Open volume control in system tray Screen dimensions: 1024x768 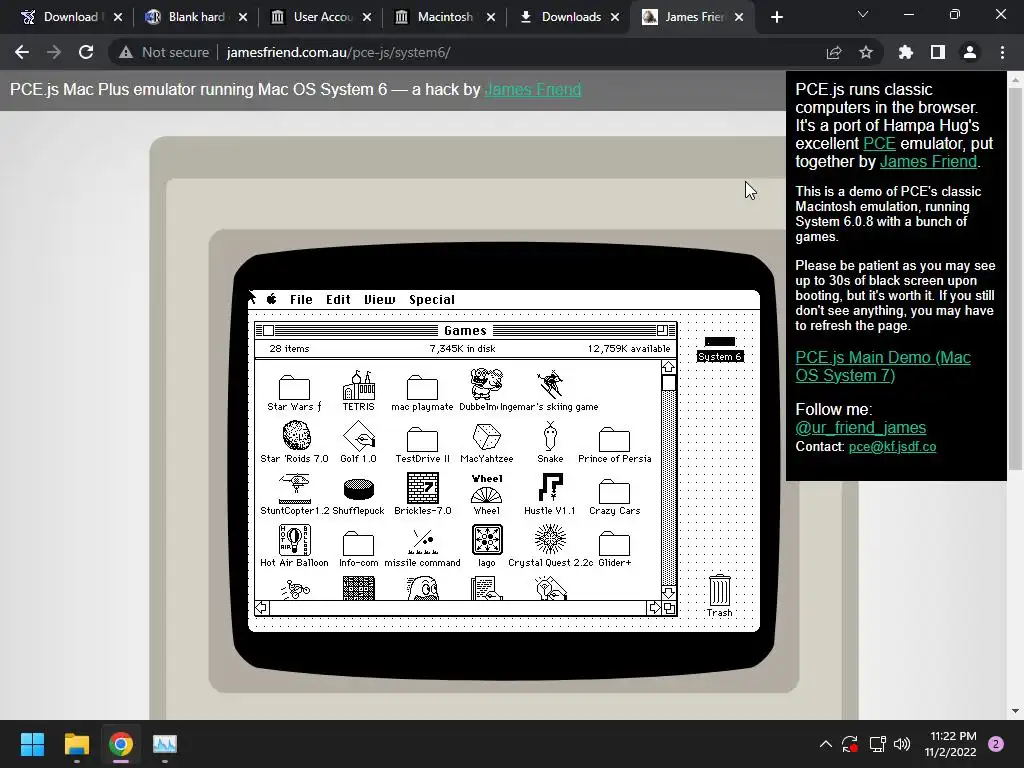pyautogui.click(x=902, y=744)
